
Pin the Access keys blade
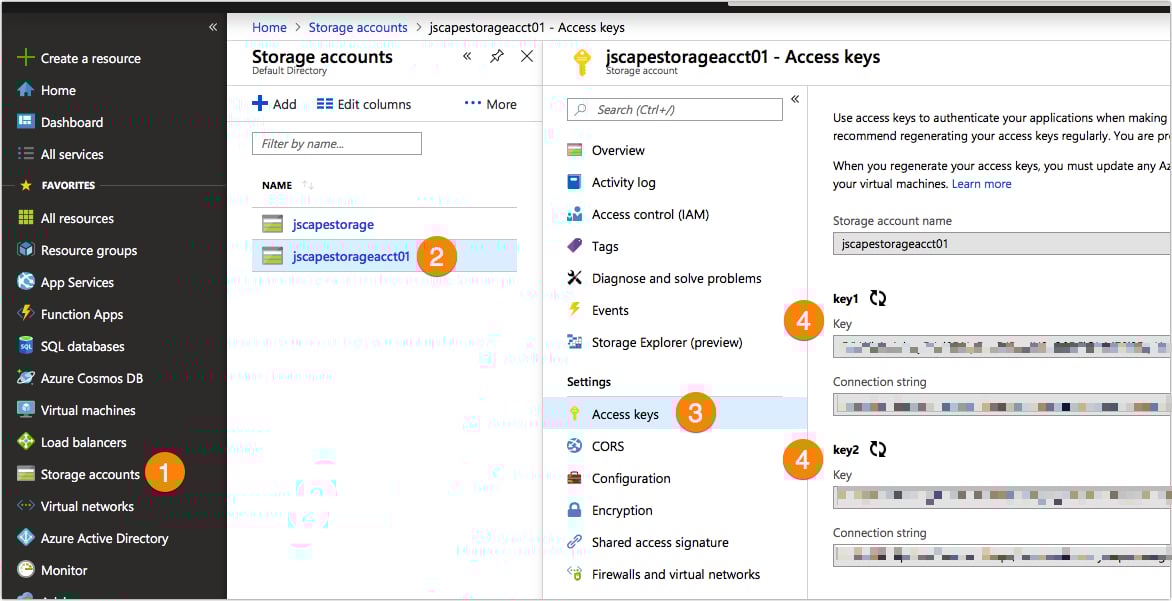[497, 57]
